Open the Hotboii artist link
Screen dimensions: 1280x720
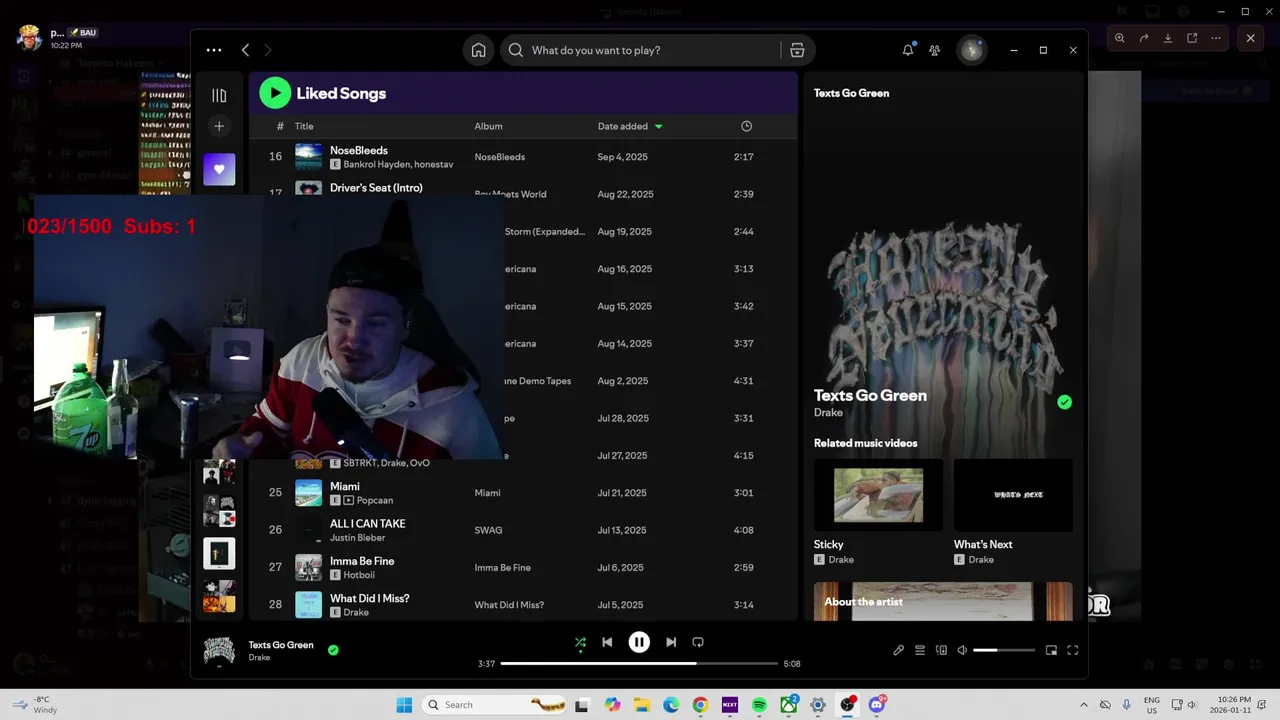pyautogui.click(x=361, y=575)
